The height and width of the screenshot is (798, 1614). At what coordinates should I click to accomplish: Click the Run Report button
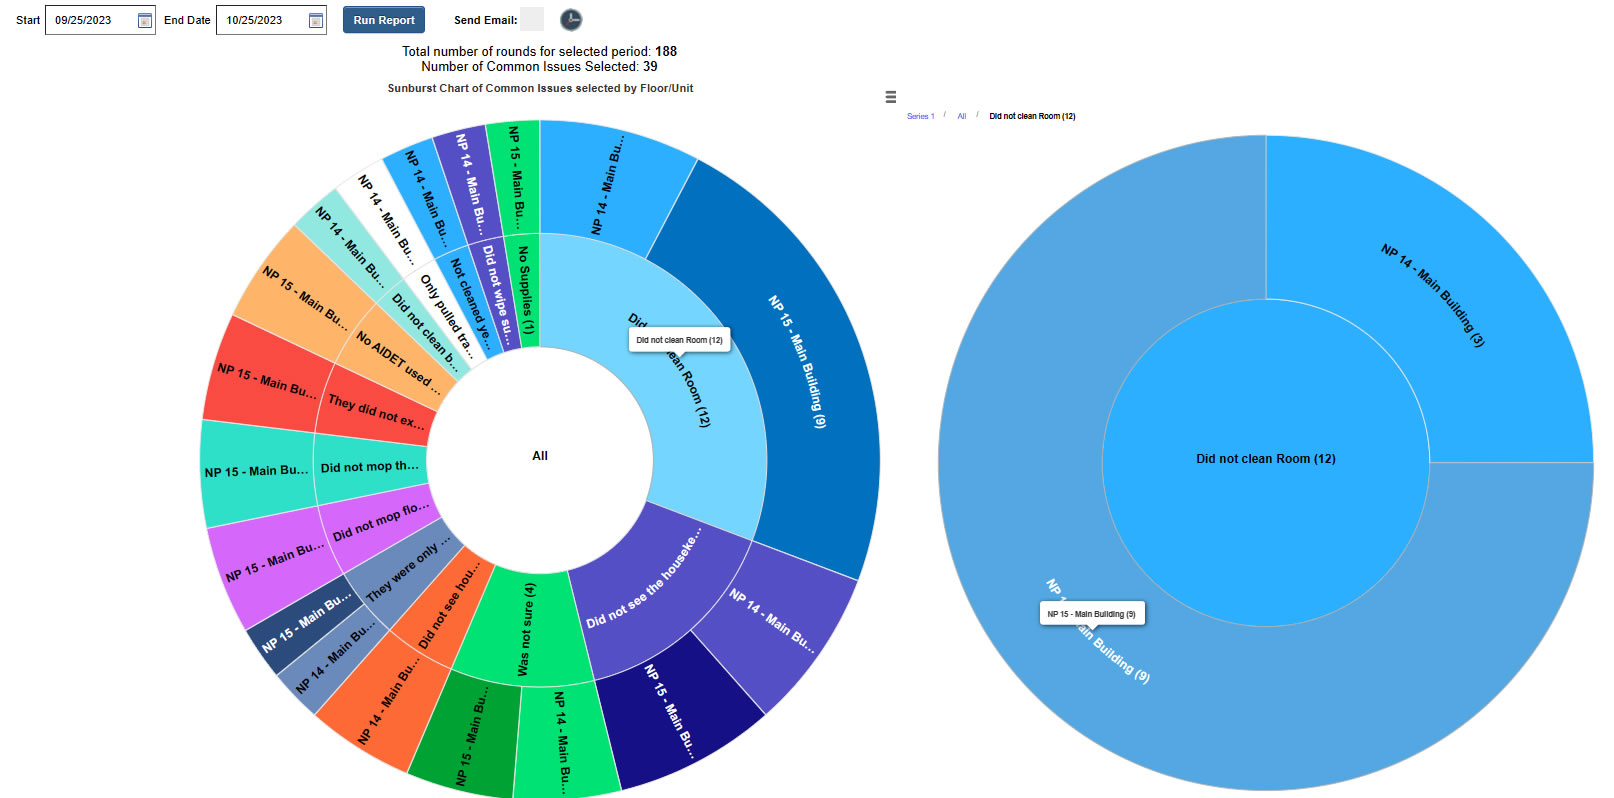click(383, 20)
